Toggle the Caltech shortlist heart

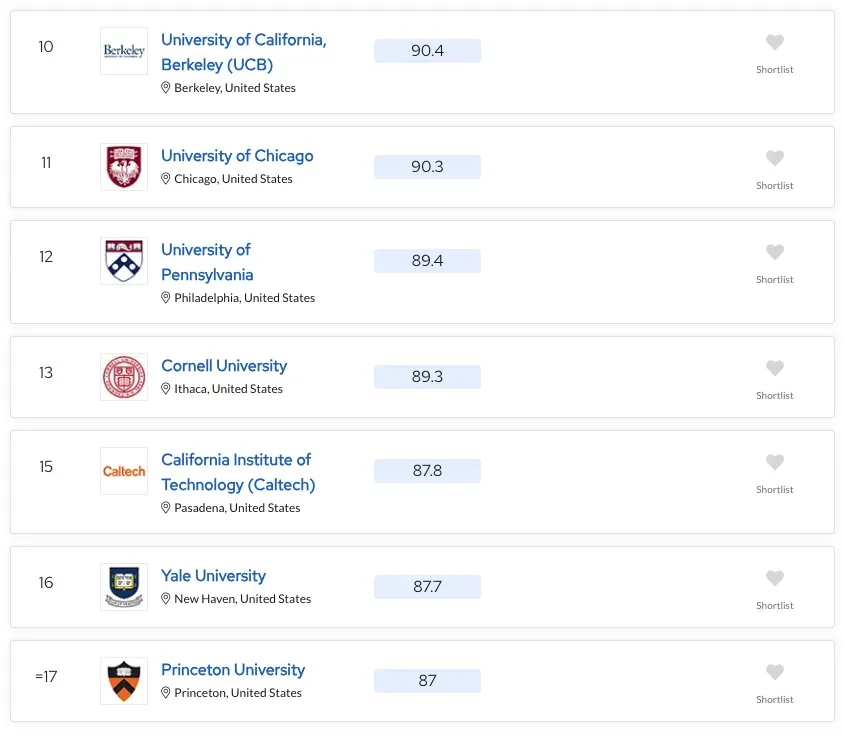[x=775, y=462]
